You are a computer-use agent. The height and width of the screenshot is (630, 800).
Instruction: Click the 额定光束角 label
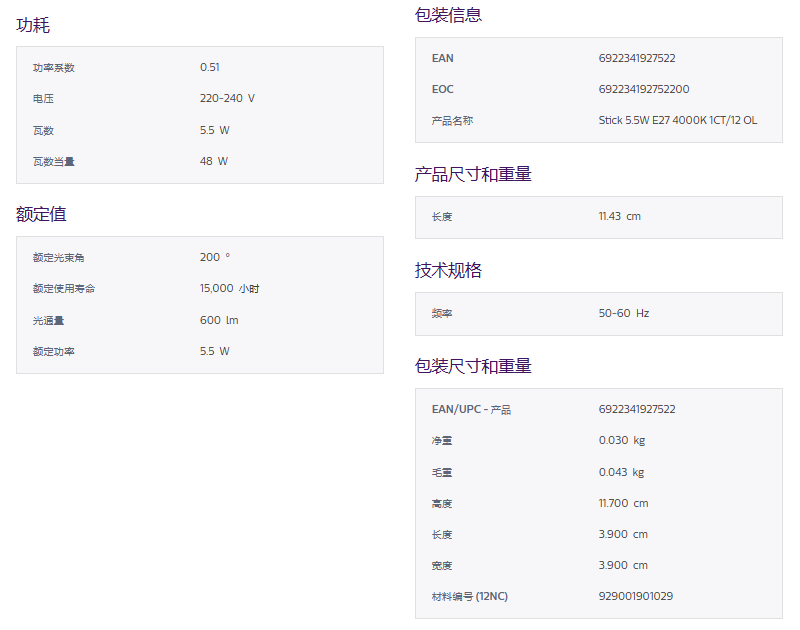pos(59,257)
